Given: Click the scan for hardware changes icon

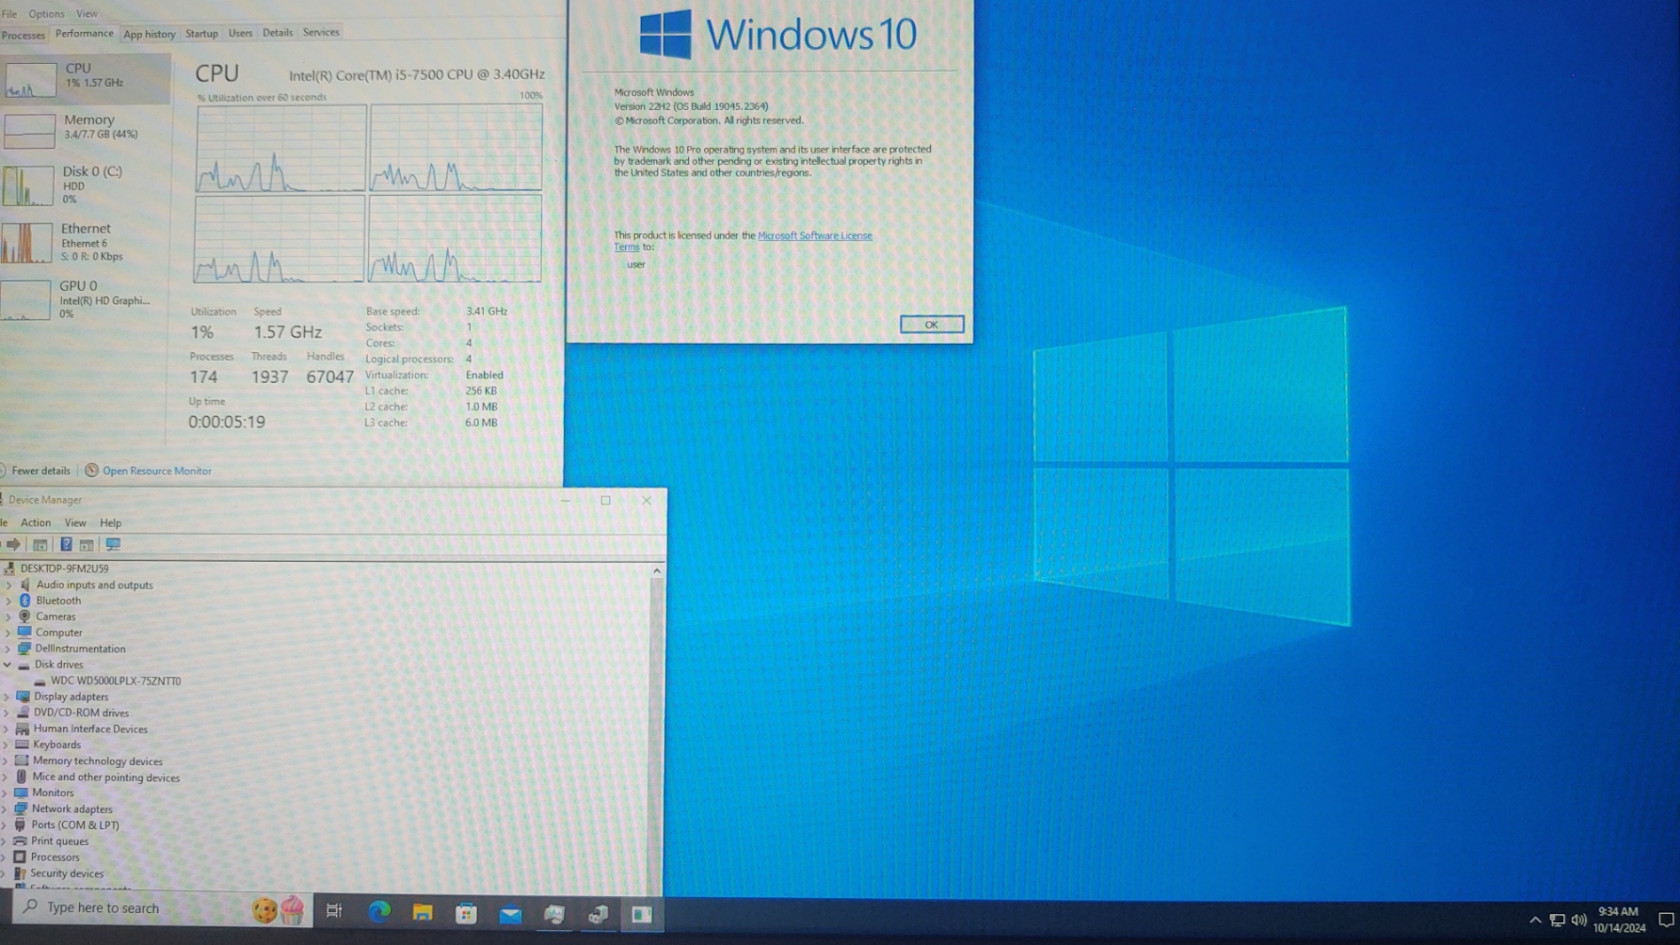Looking at the screenshot, I should 113,545.
